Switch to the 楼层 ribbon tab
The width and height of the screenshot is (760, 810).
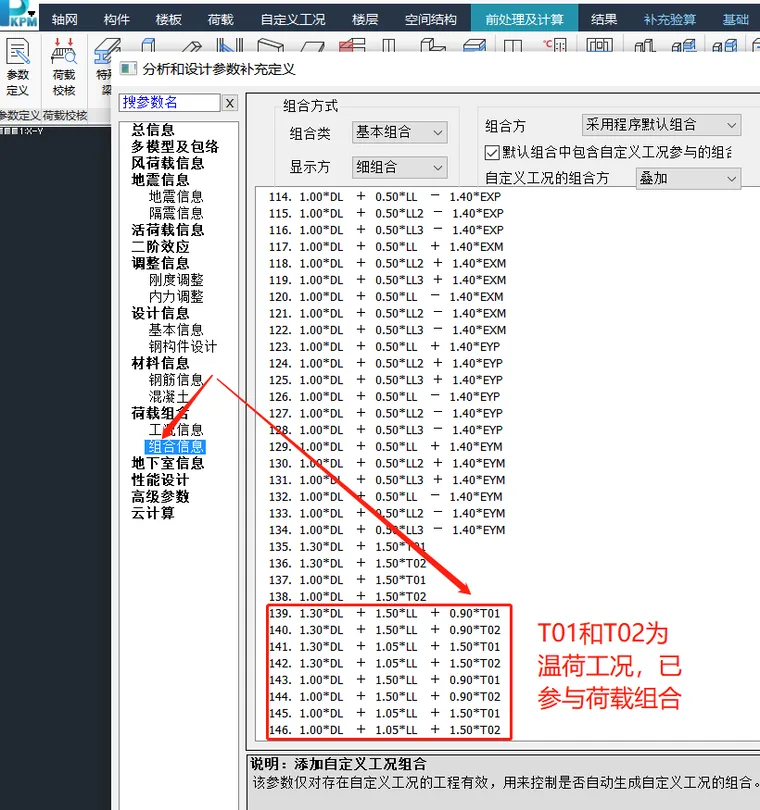point(365,20)
